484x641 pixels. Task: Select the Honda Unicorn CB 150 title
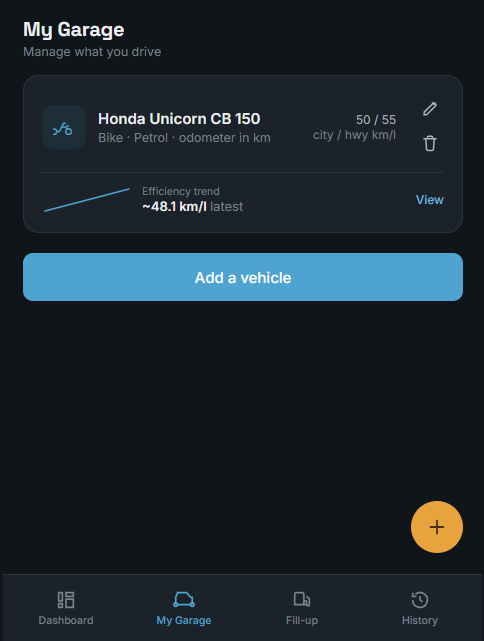[179, 119]
